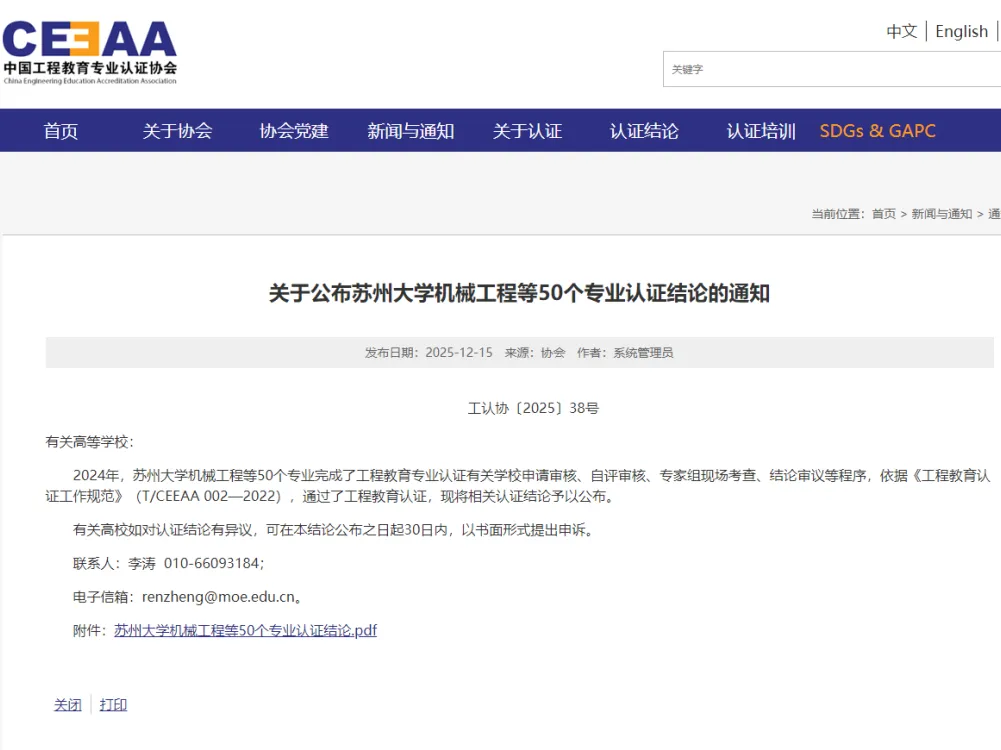Click the 打印 link to print
The image size is (1001, 750).
point(113,705)
